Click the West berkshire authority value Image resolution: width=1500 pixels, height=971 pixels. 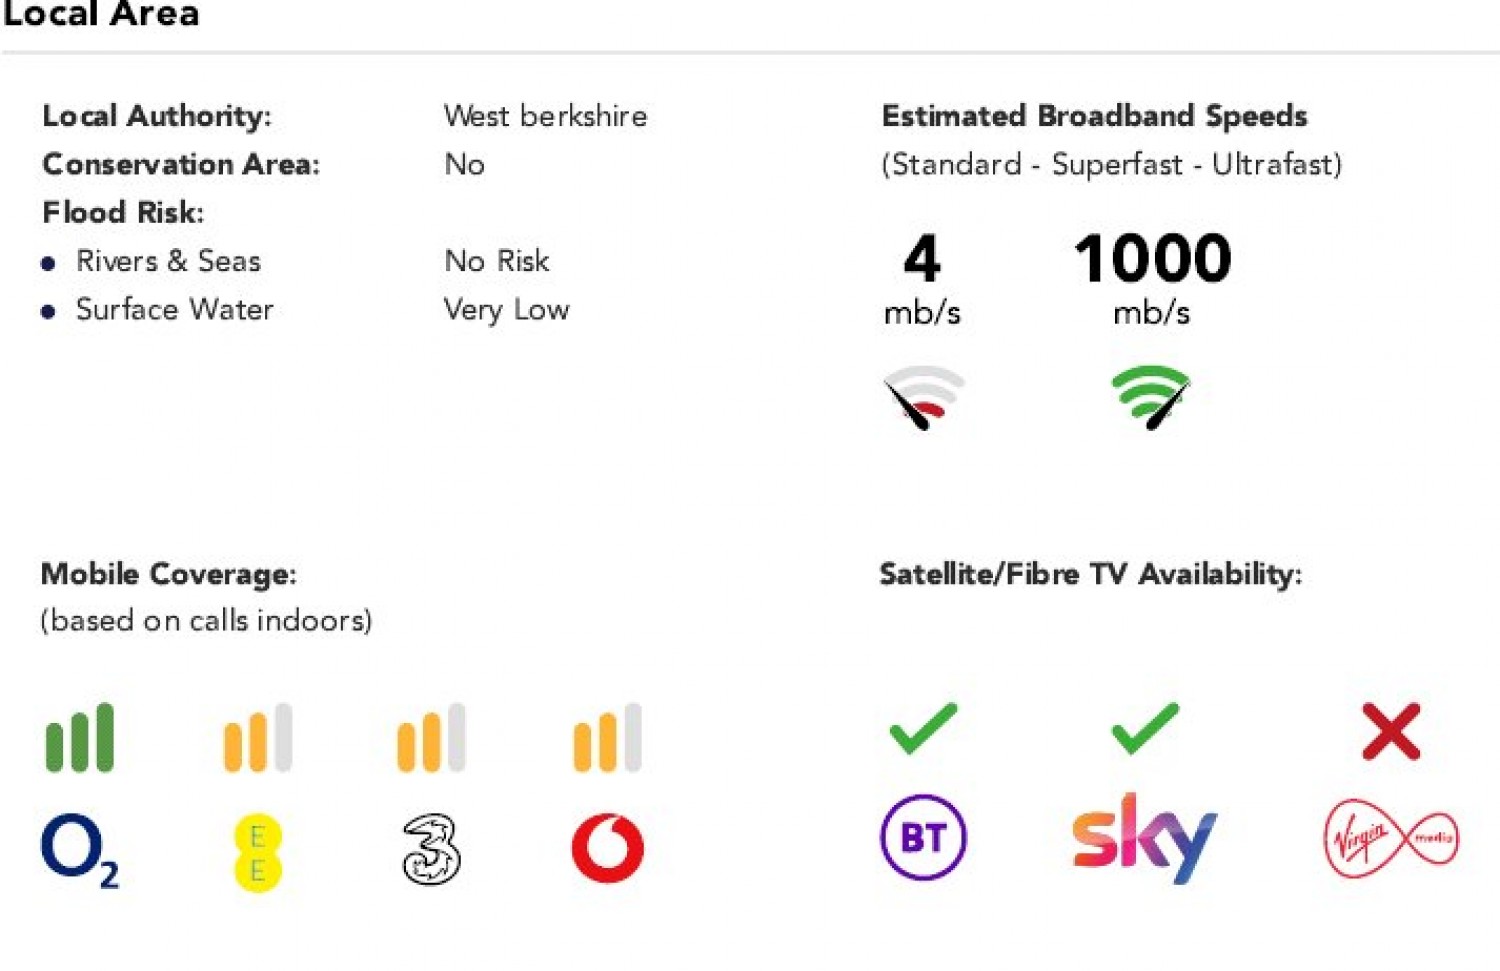545,116
